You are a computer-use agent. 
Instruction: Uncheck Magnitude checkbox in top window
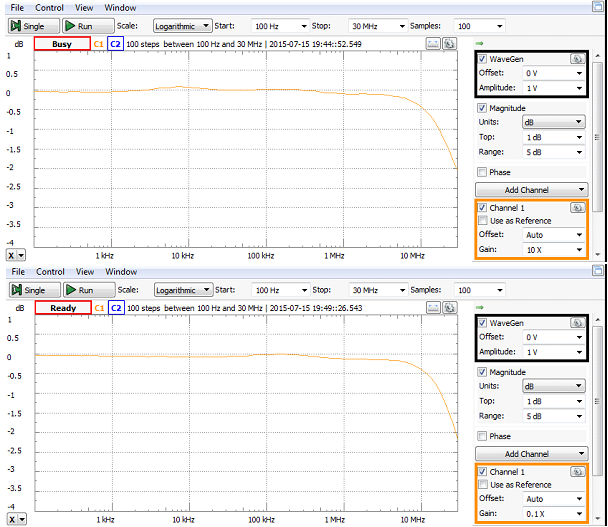[482, 108]
